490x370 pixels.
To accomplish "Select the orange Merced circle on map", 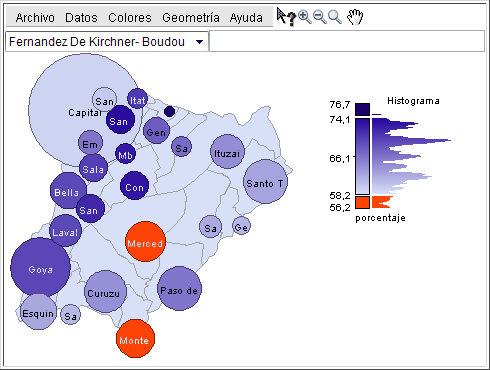I will 145,242.
